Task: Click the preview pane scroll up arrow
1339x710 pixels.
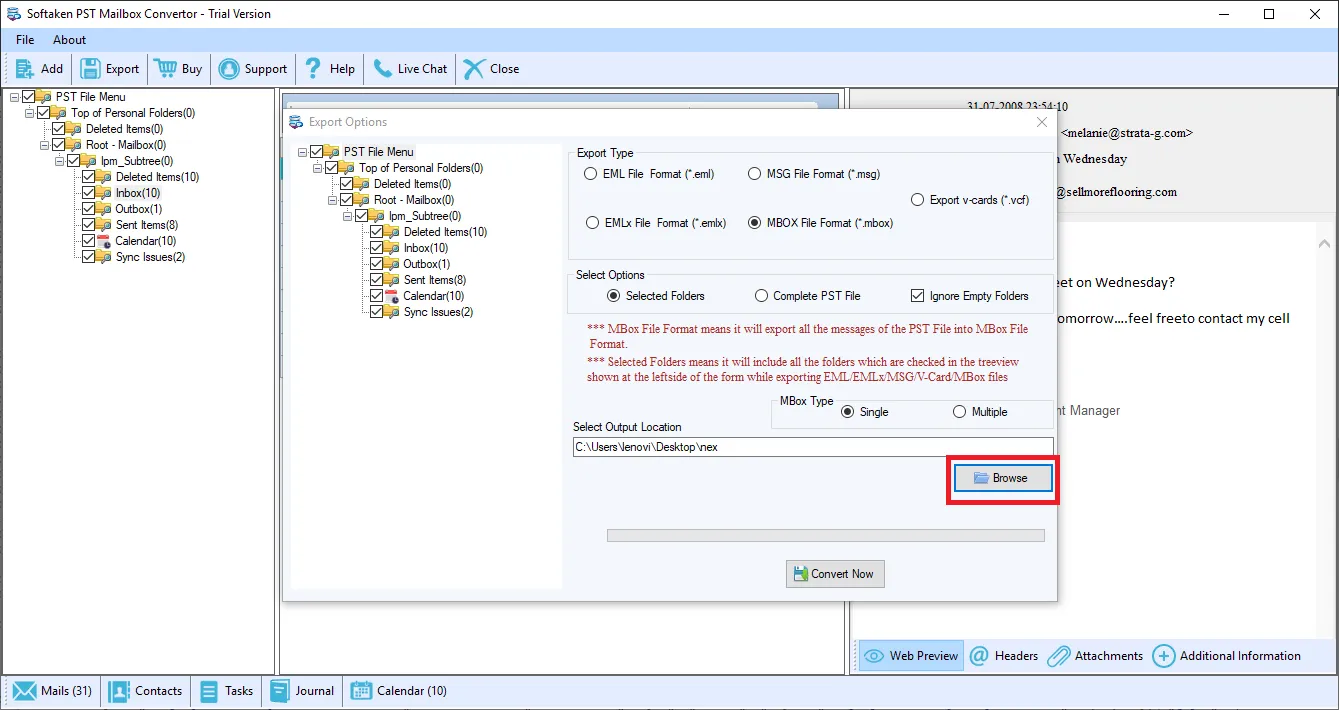Action: pyautogui.click(x=1325, y=243)
